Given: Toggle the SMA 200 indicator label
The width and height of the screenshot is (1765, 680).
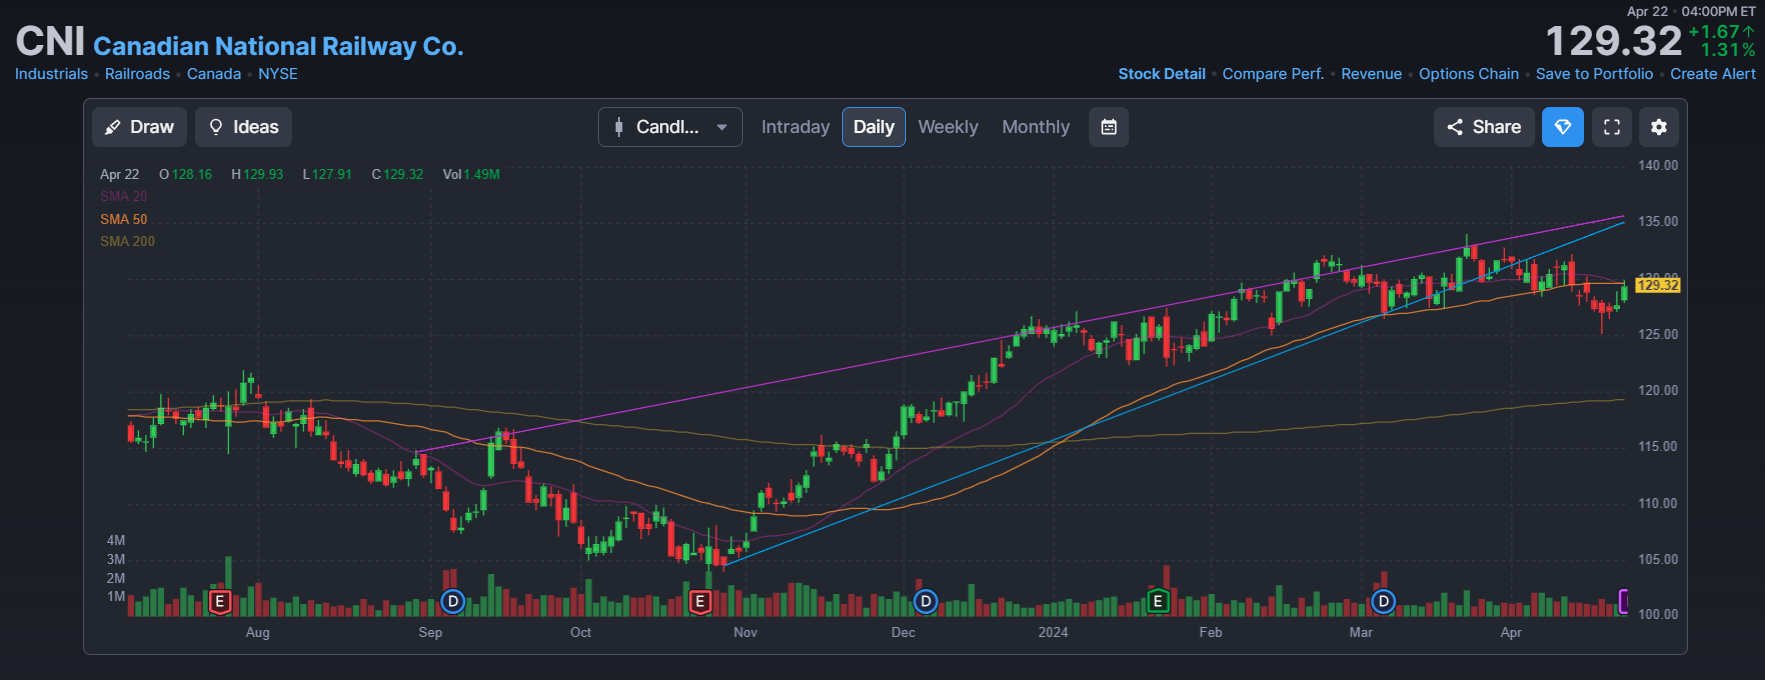Looking at the screenshot, I should pyautogui.click(x=127, y=241).
